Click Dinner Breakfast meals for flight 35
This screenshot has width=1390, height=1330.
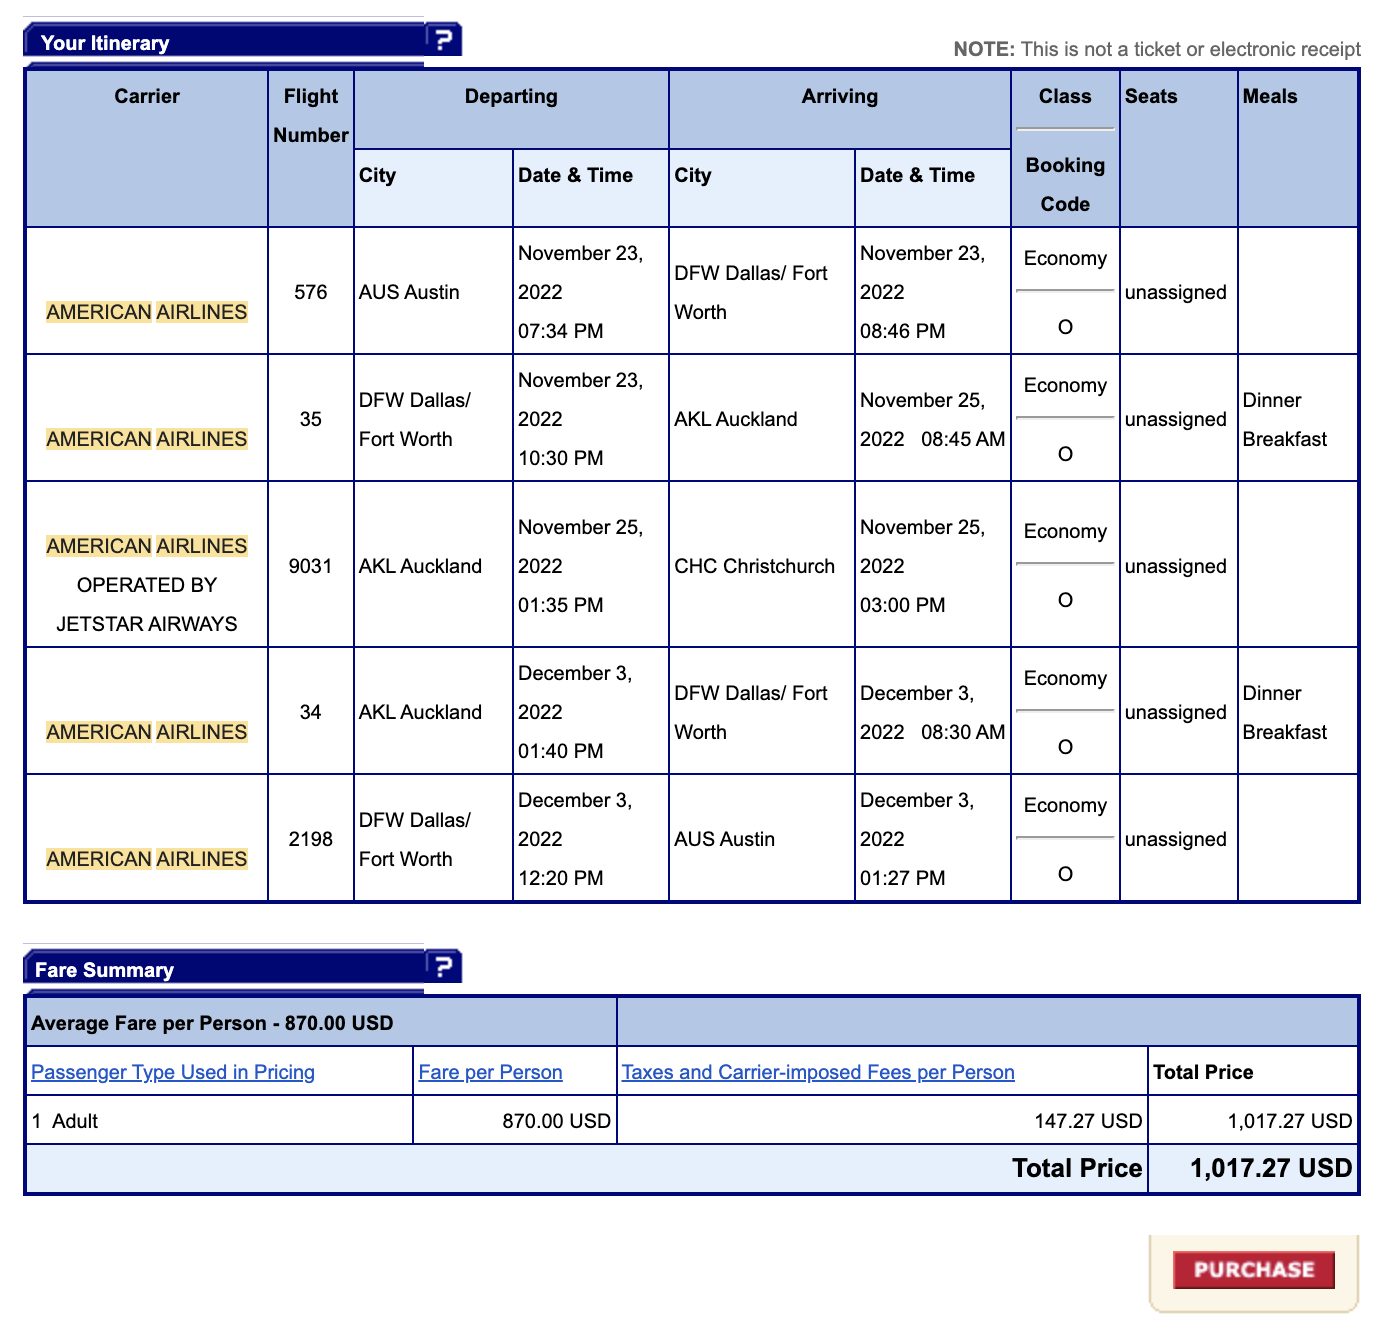point(1285,419)
